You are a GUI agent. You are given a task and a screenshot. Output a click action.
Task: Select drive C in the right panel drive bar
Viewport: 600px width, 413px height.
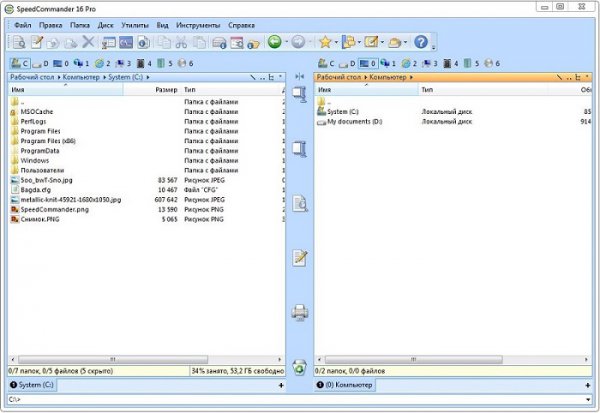[x=326, y=63]
